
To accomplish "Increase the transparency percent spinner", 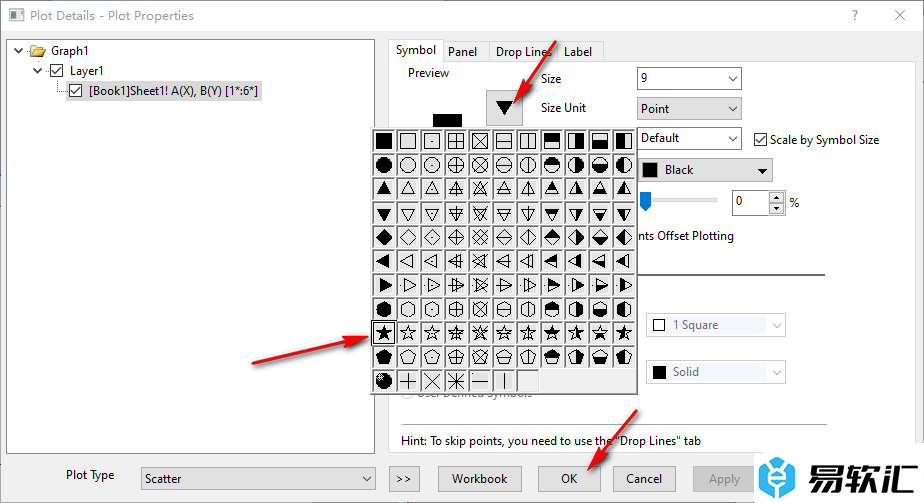I will point(777,197).
